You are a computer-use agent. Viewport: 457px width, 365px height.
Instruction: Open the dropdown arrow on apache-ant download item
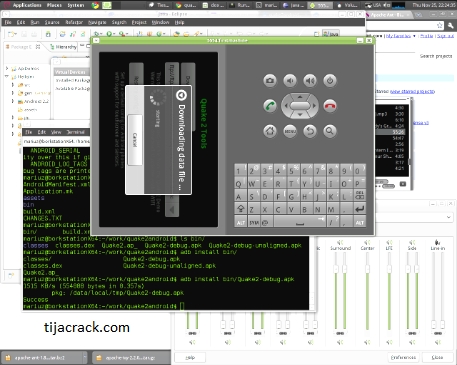tap(85, 358)
